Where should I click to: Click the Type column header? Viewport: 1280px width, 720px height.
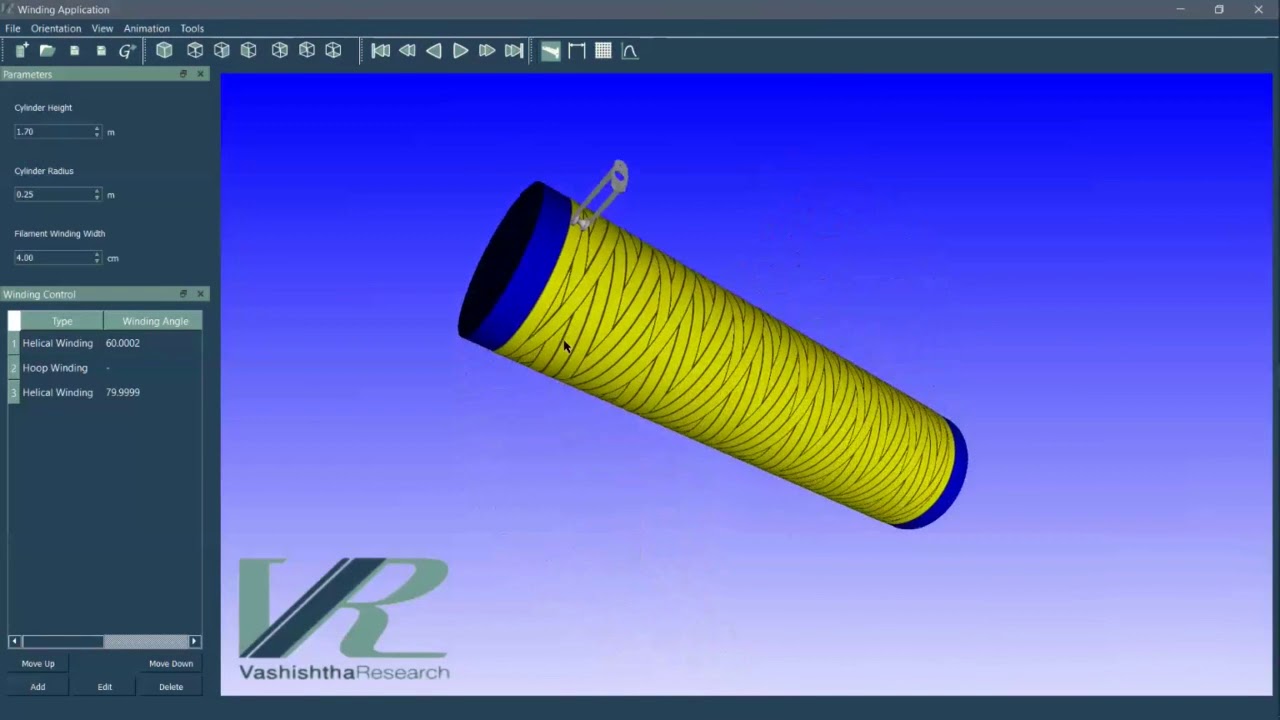[62, 321]
